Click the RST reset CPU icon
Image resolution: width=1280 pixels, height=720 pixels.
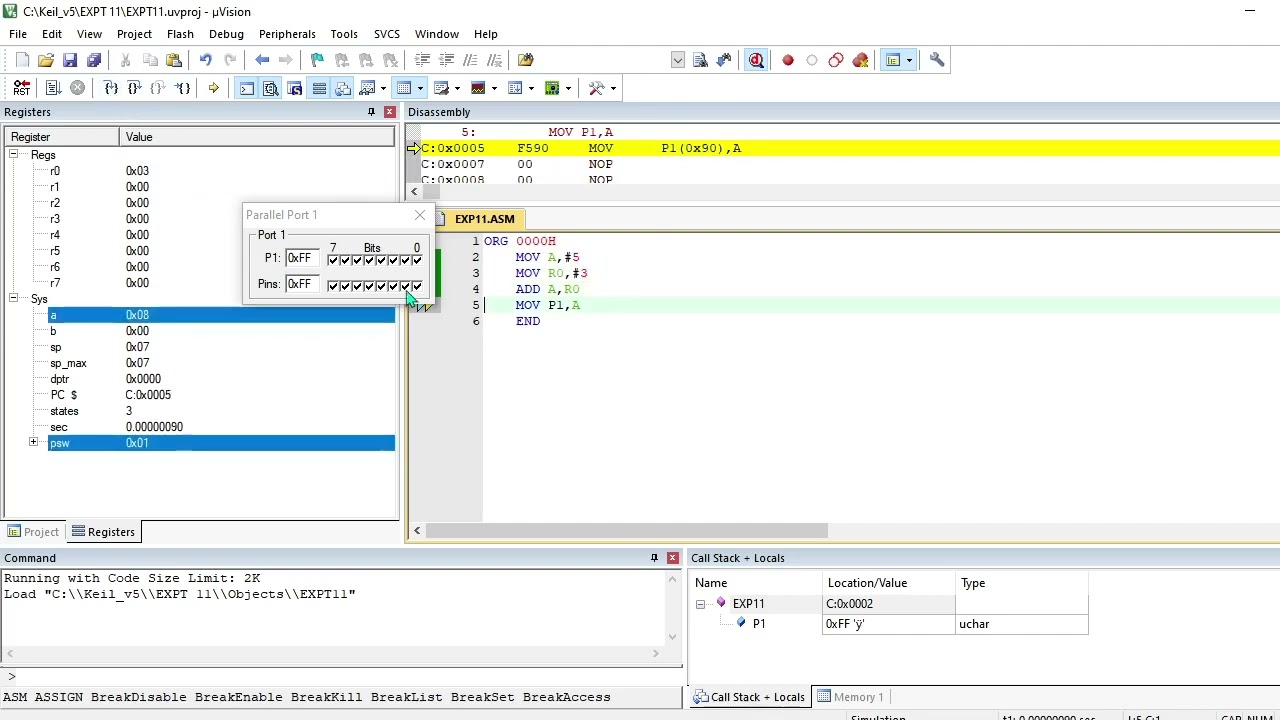[21, 88]
